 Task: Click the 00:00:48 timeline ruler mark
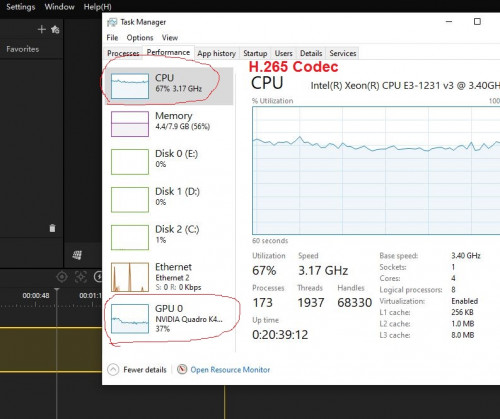[x=36, y=295]
